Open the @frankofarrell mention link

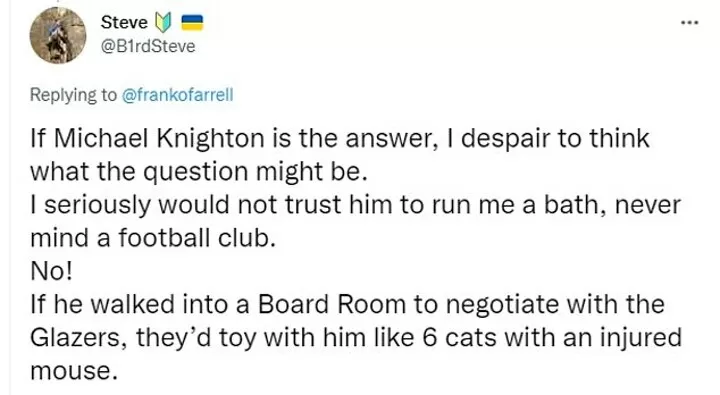[x=177, y=95]
